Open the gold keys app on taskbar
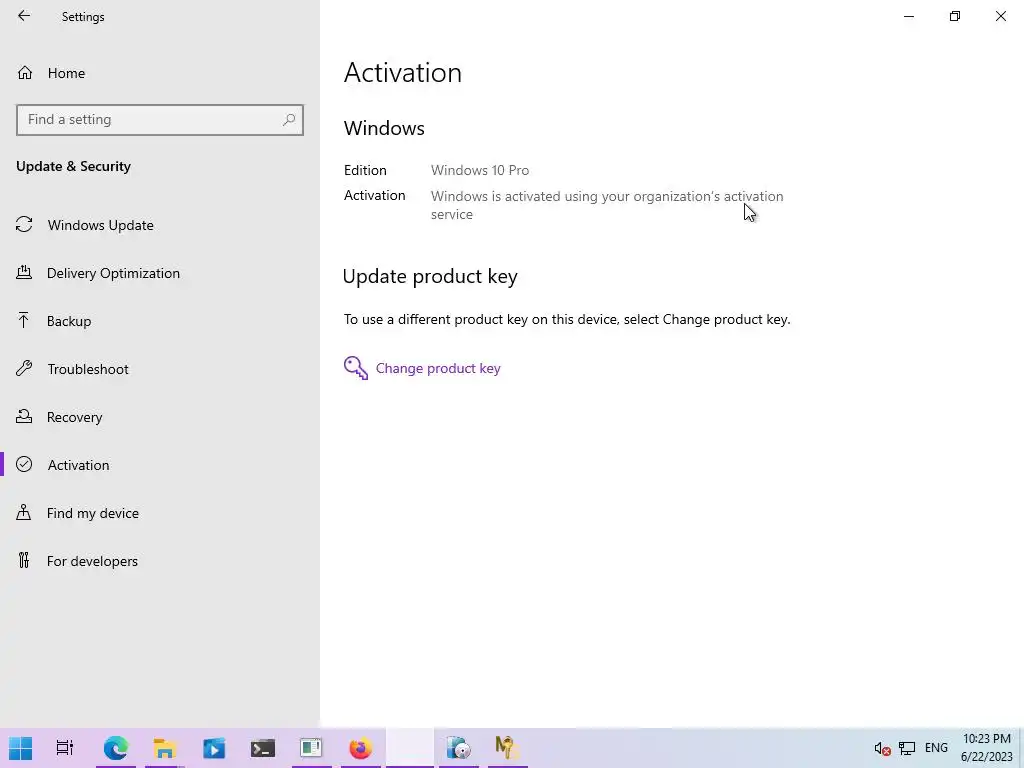Viewport: 1024px width, 768px height. click(x=507, y=748)
